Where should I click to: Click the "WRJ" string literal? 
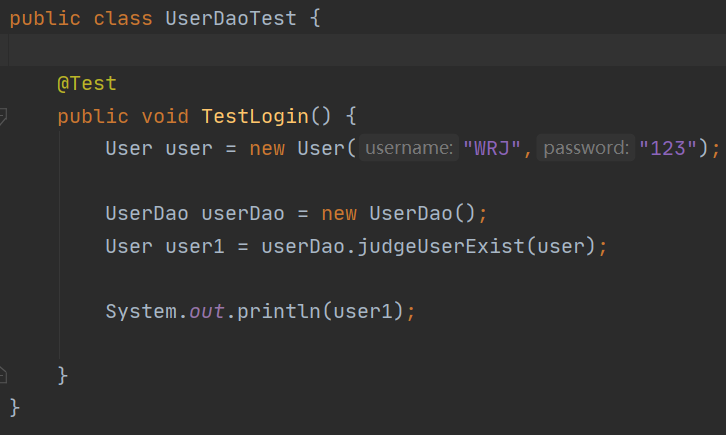(x=494, y=148)
